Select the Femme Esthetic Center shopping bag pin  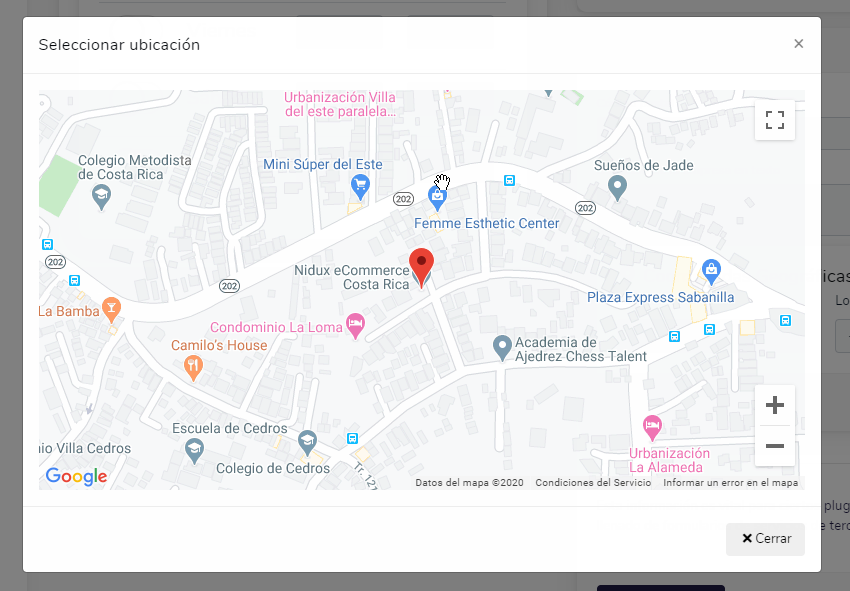point(437,198)
